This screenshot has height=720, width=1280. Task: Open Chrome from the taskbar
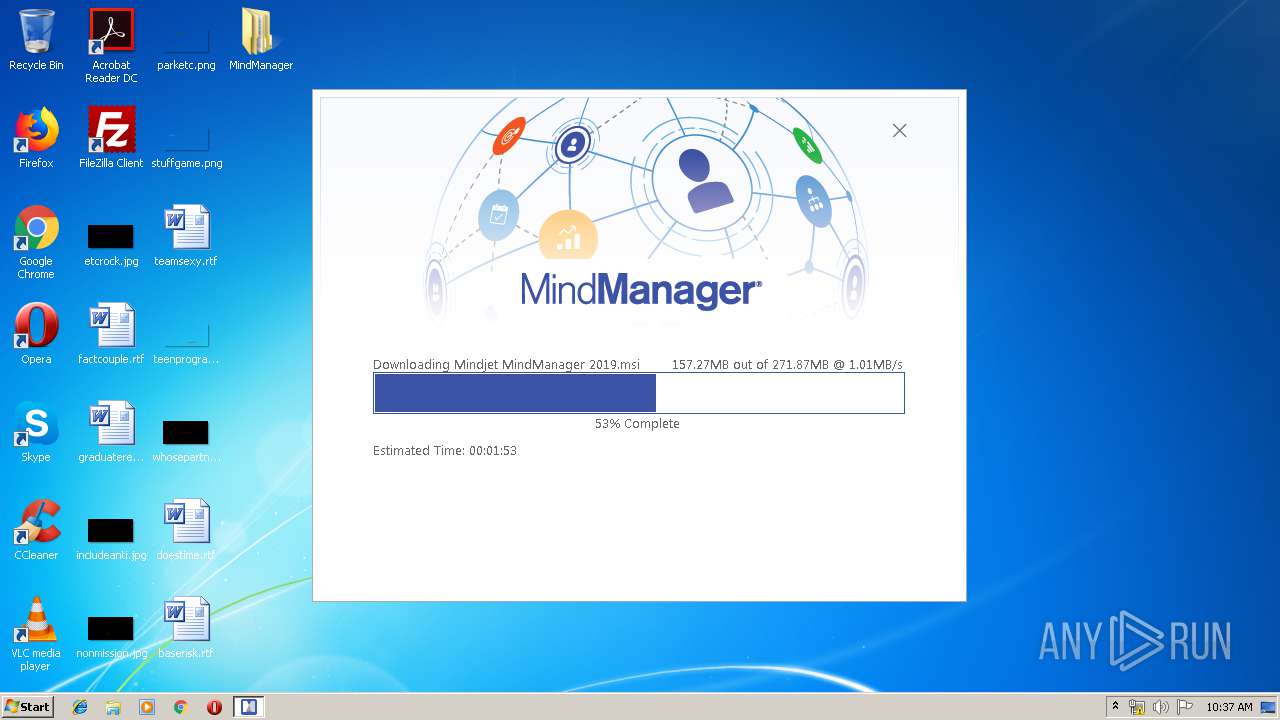181,707
